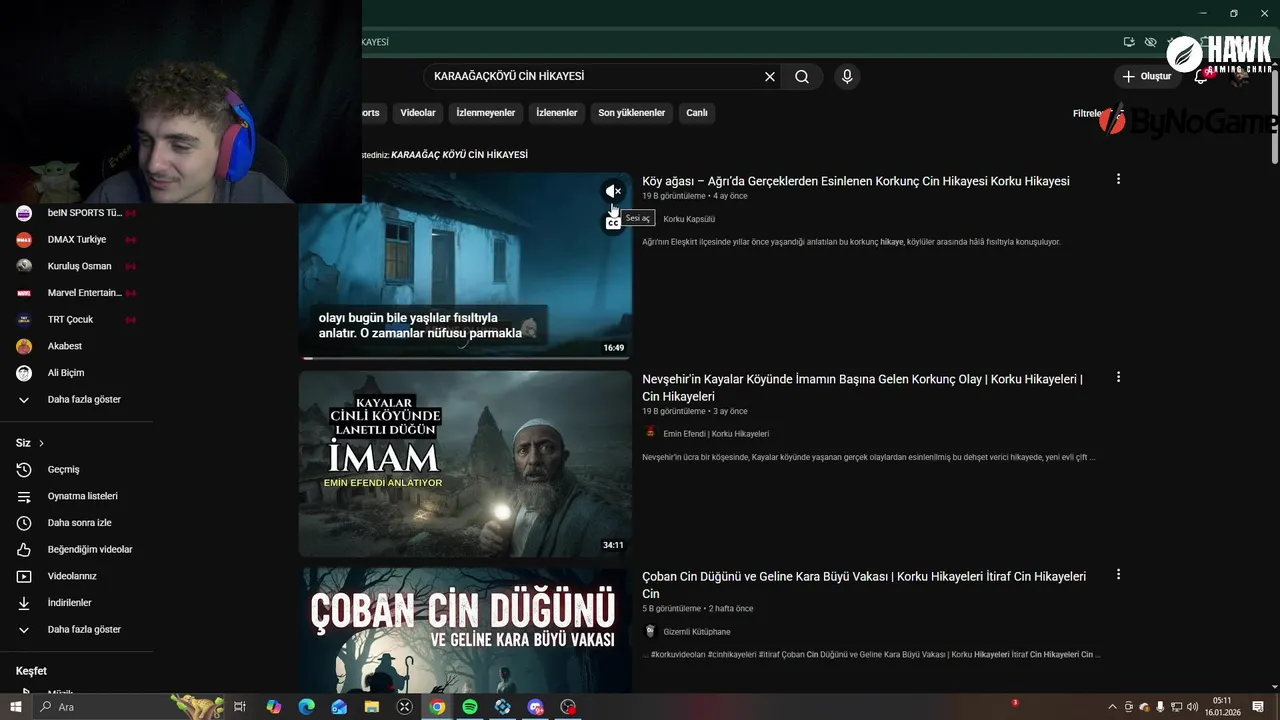Open options menu for Çoban Cin Düğünü video
Screen dimensions: 1280x720
tap(1118, 574)
